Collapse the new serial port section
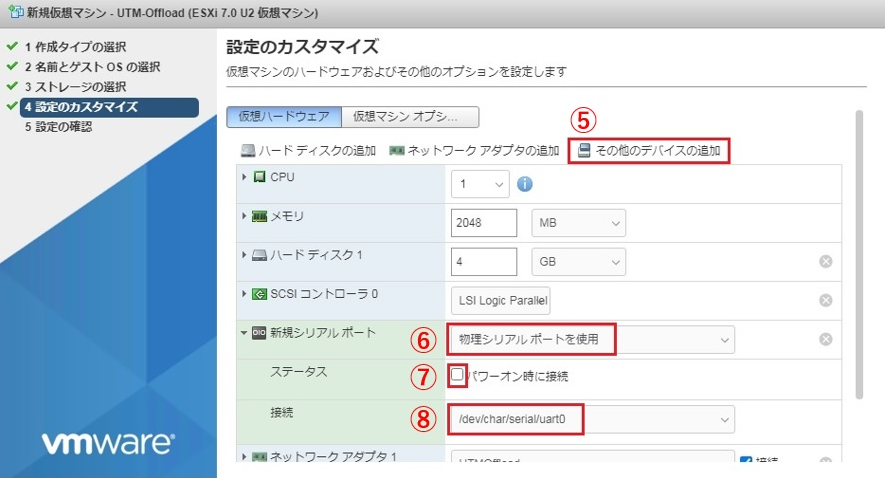 pos(244,332)
